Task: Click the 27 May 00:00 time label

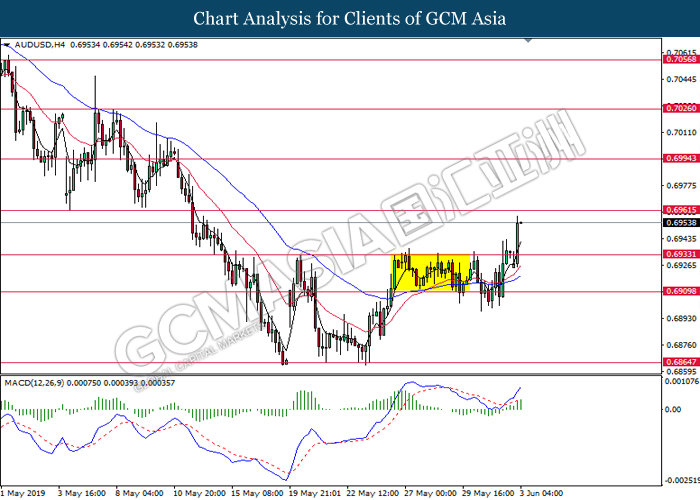Action: tap(431, 493)
